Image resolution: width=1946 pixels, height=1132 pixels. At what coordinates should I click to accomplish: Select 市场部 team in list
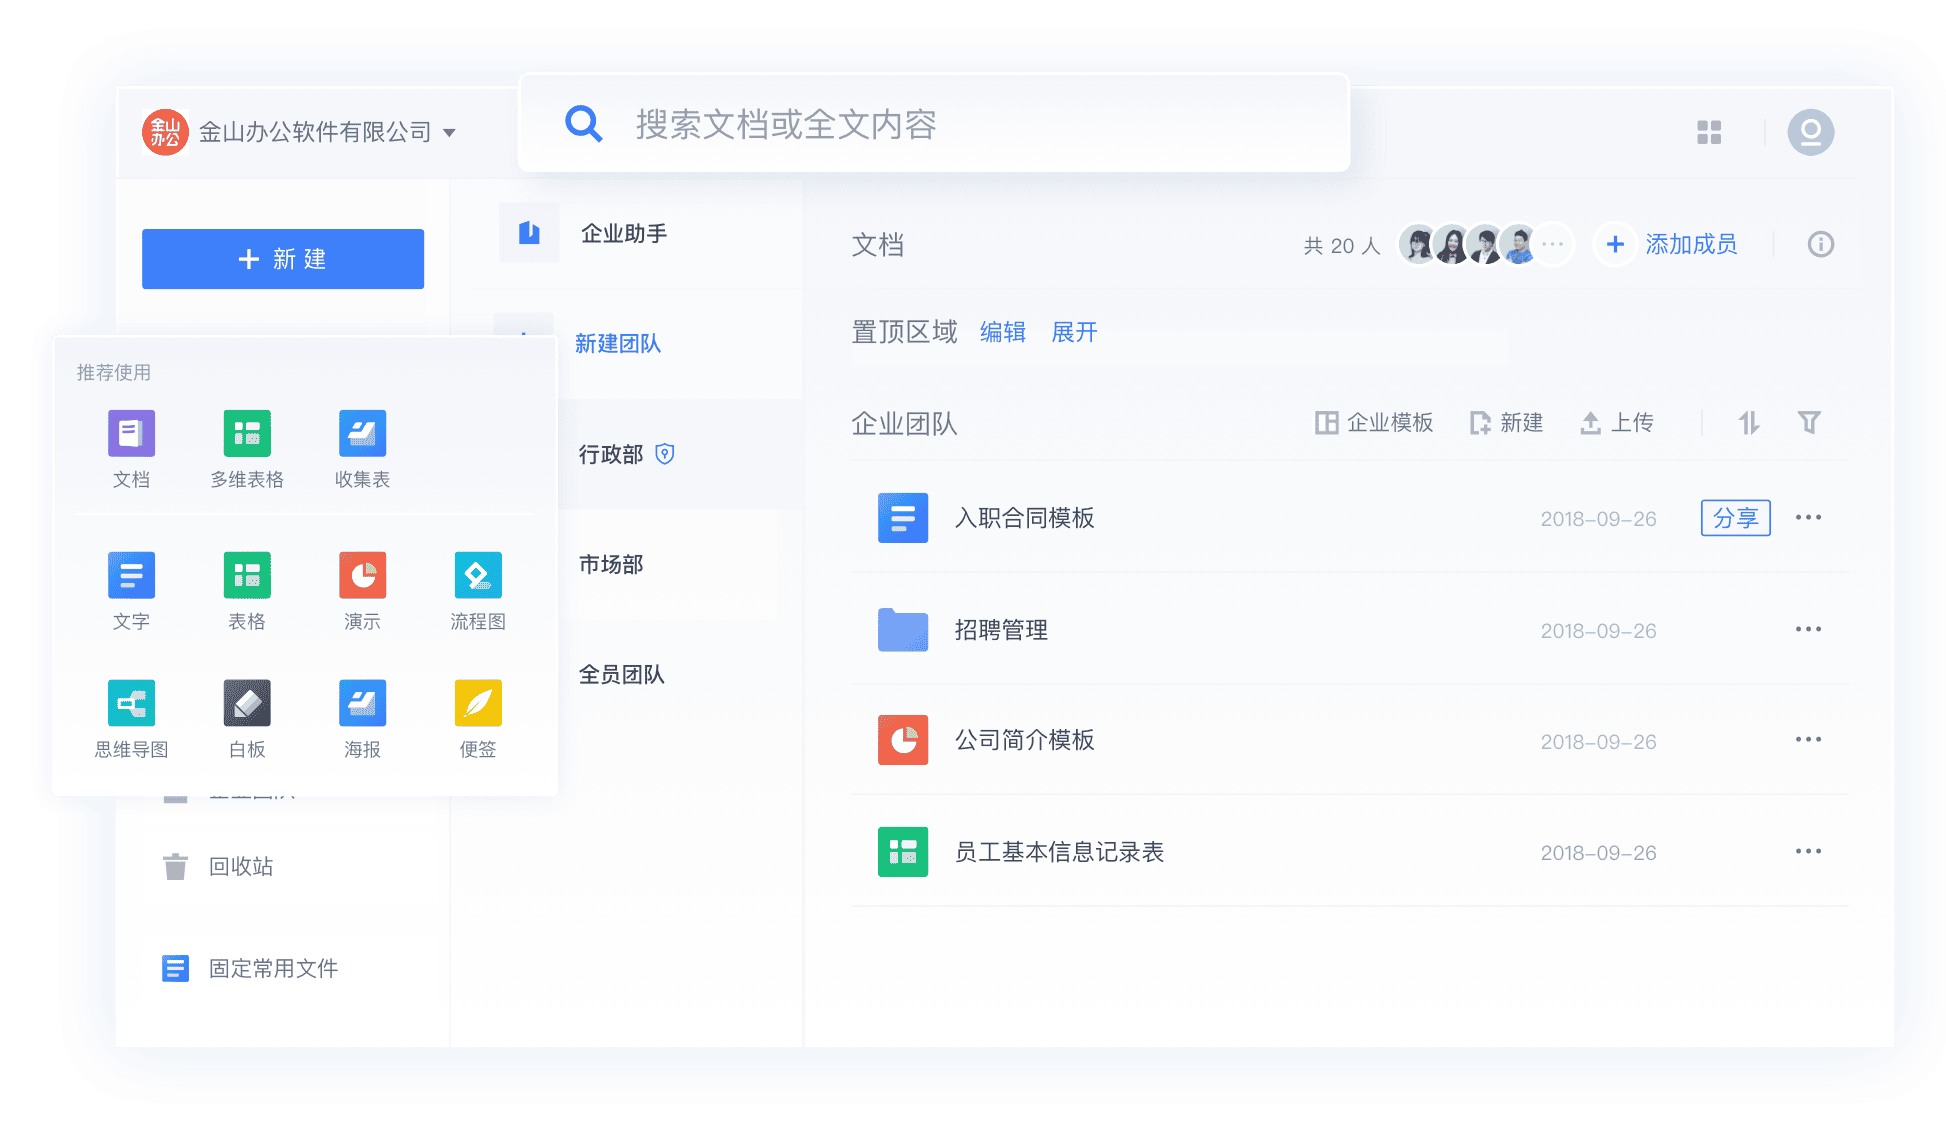click(611, 564)
